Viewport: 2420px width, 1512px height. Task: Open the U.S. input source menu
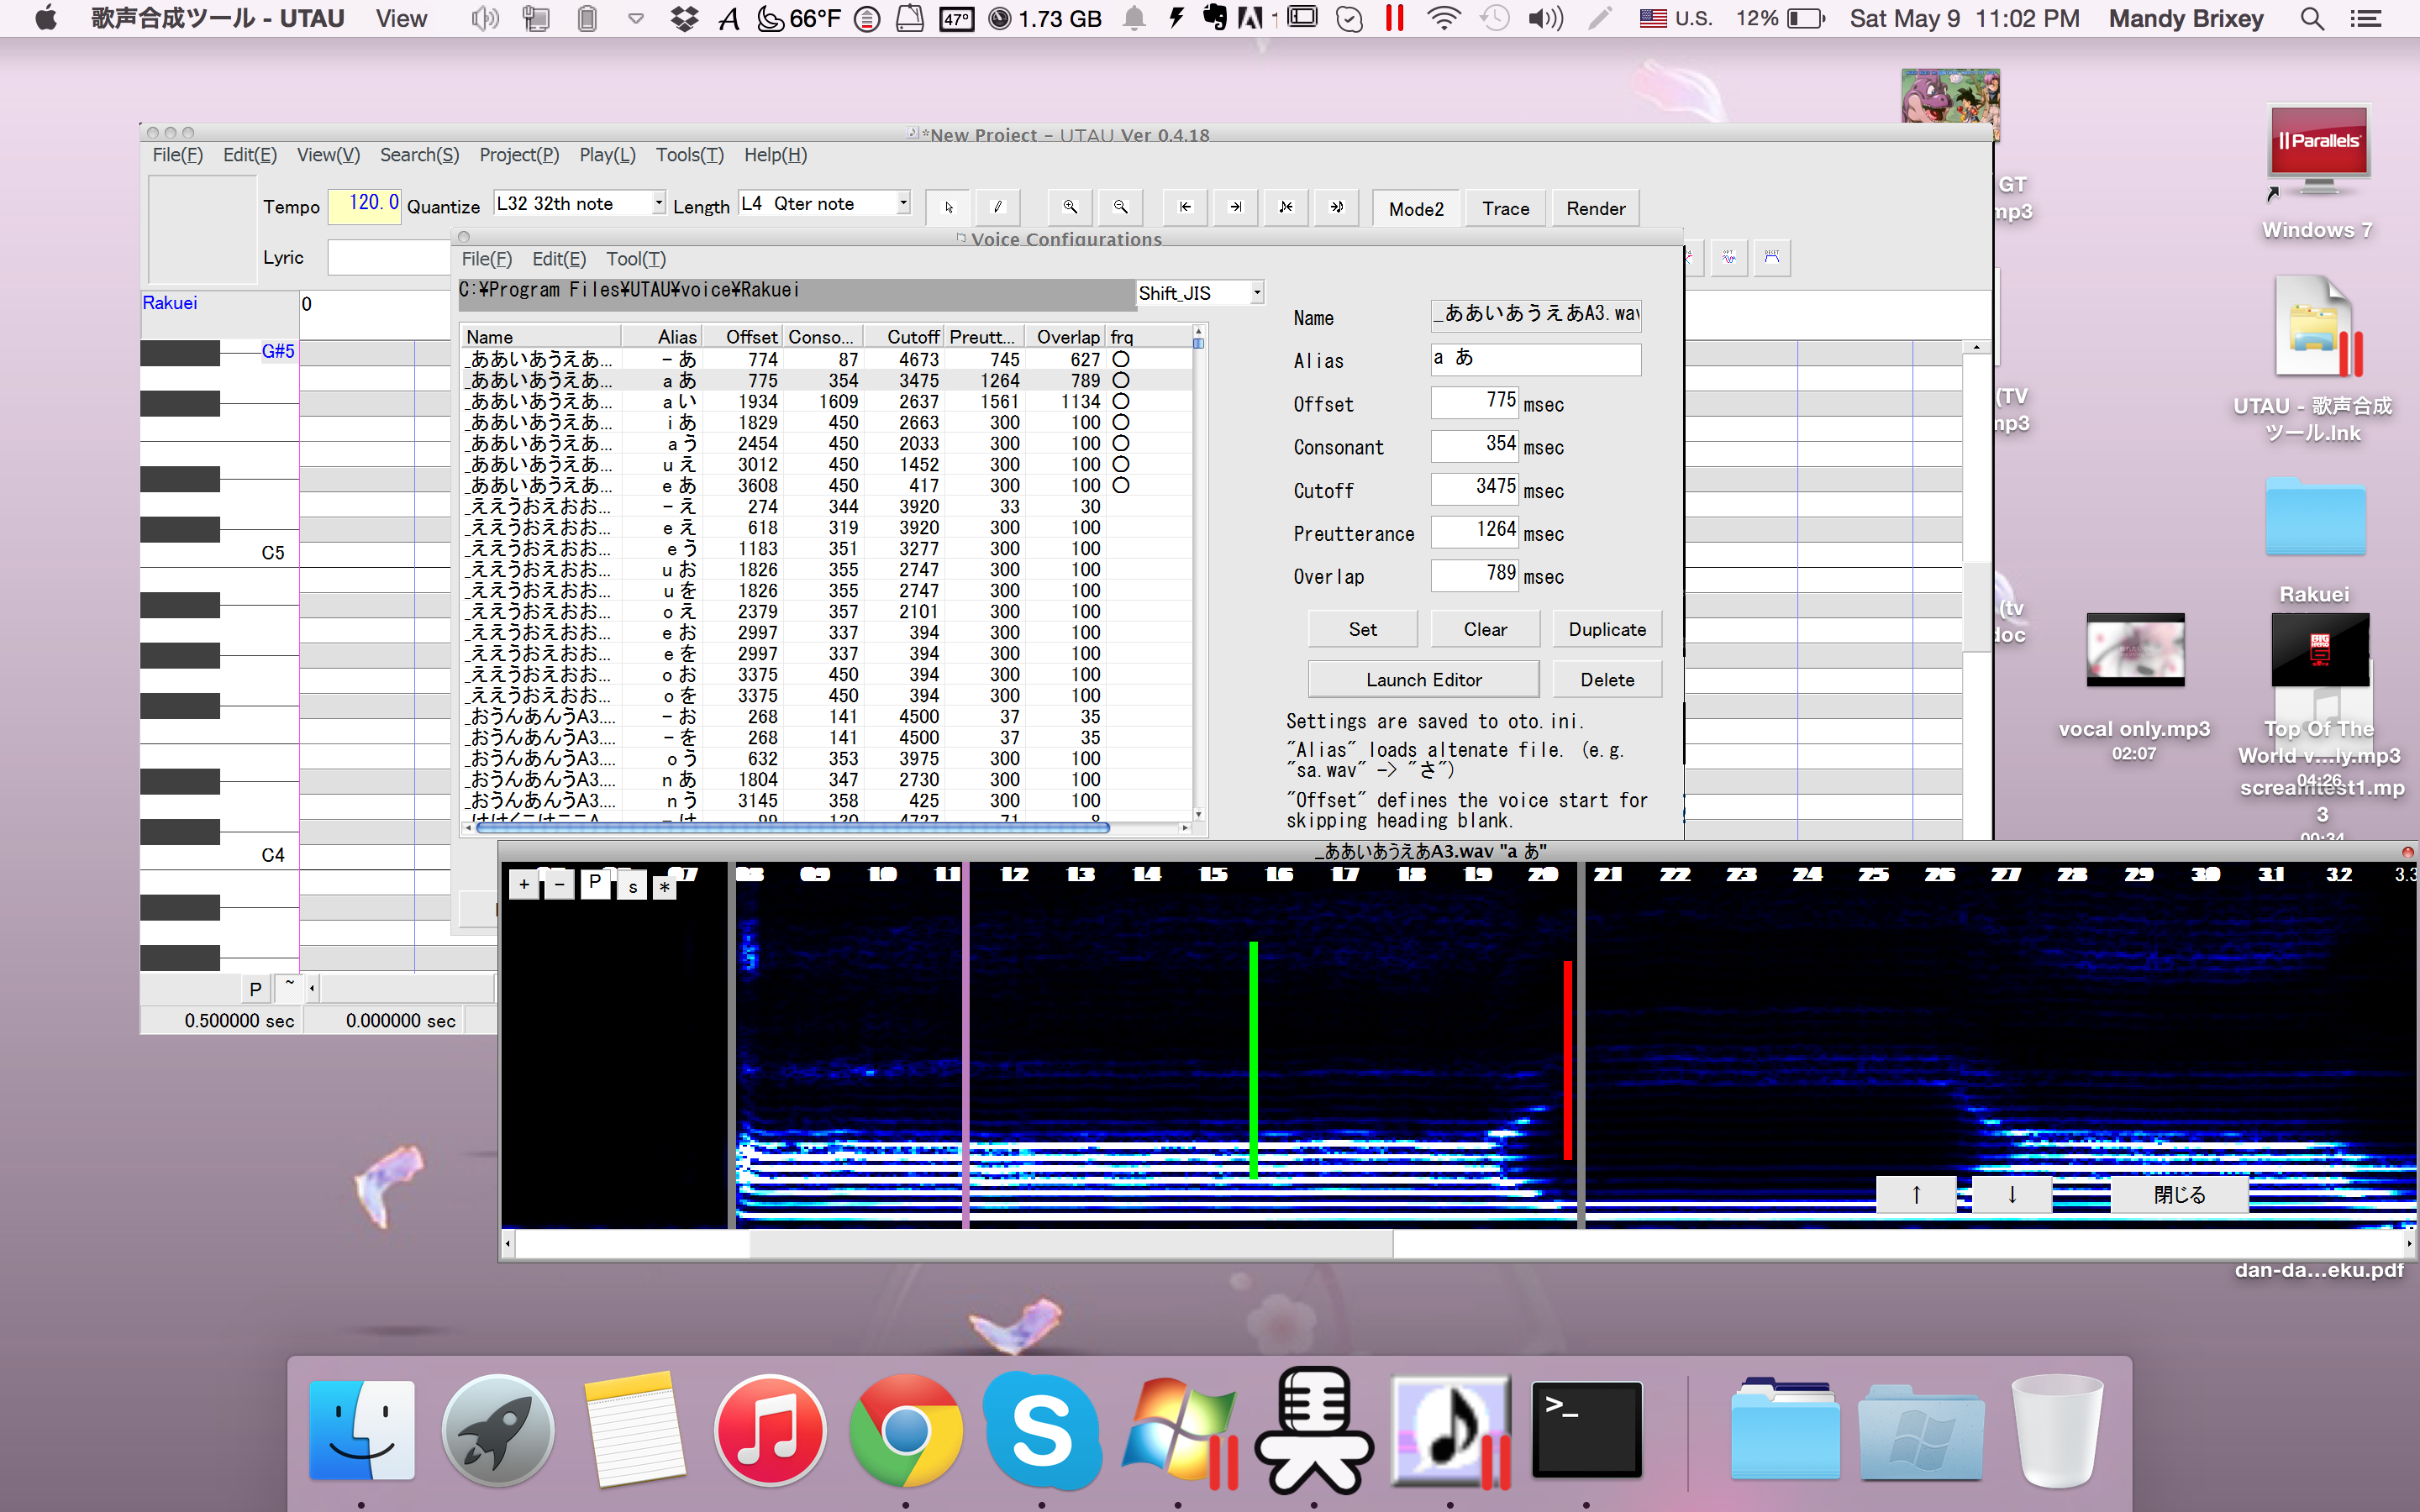tap(1675, 18)
